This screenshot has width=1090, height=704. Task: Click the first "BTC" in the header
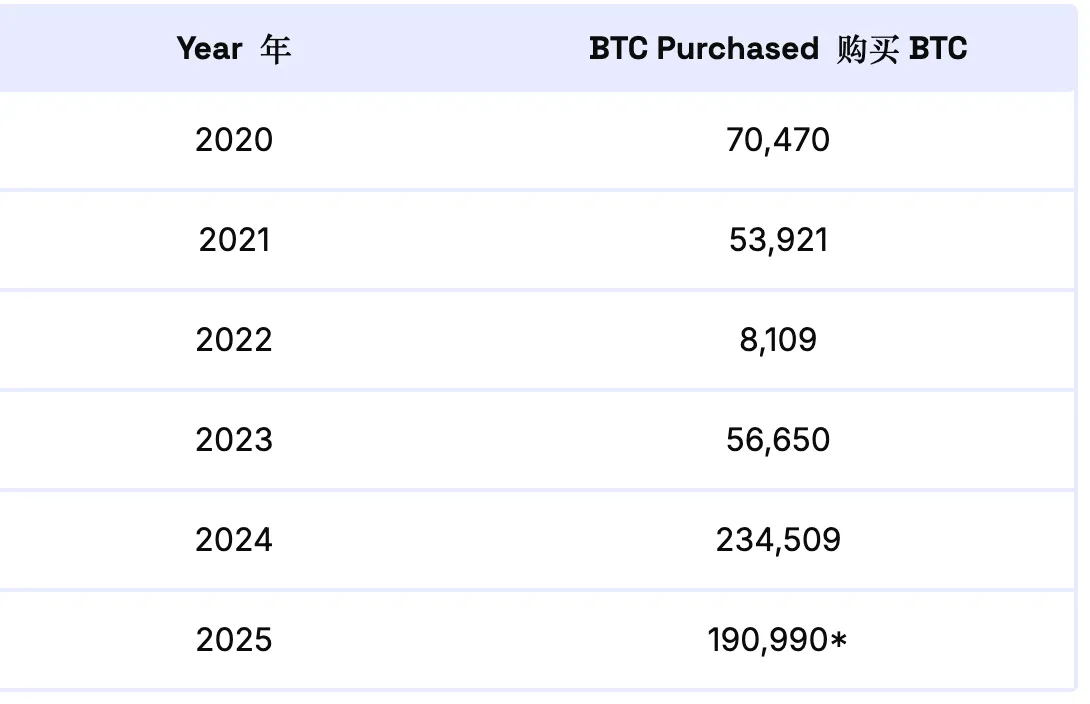[619, 48]
